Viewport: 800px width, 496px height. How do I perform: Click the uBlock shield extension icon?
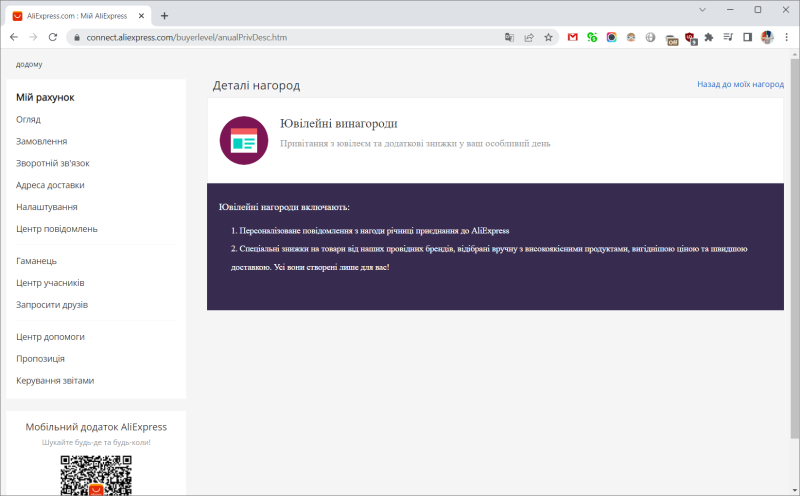pos(690,37)
